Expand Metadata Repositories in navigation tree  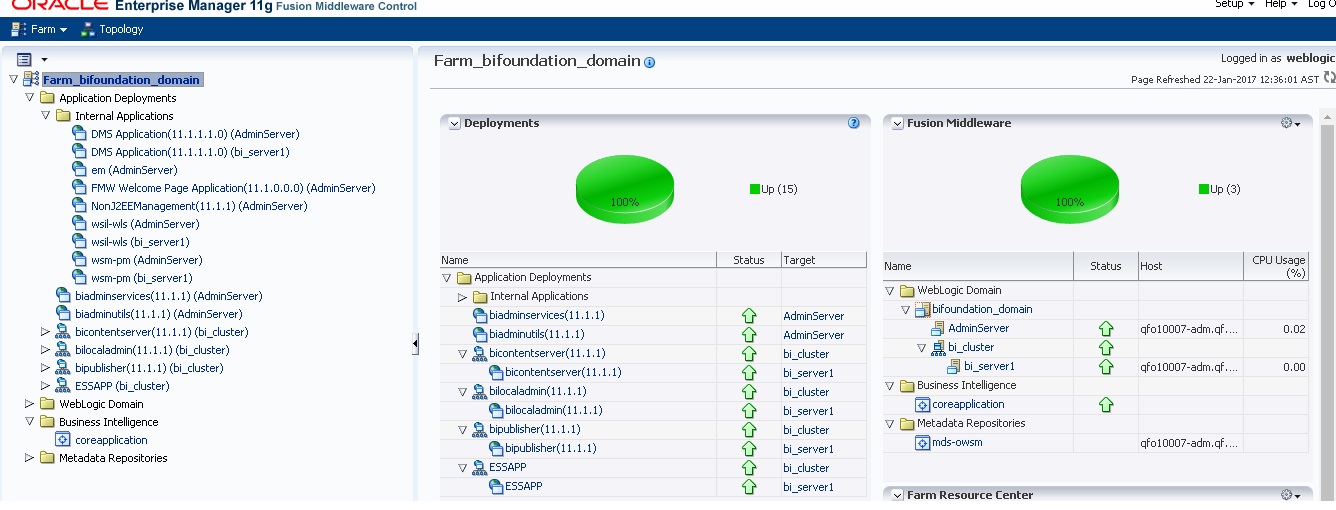pyautogui.click(x=29, y=458)
